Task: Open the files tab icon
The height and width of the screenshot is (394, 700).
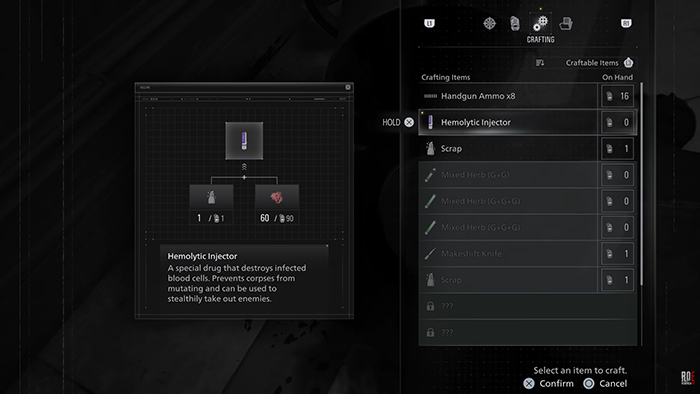Action: point(566,23)
